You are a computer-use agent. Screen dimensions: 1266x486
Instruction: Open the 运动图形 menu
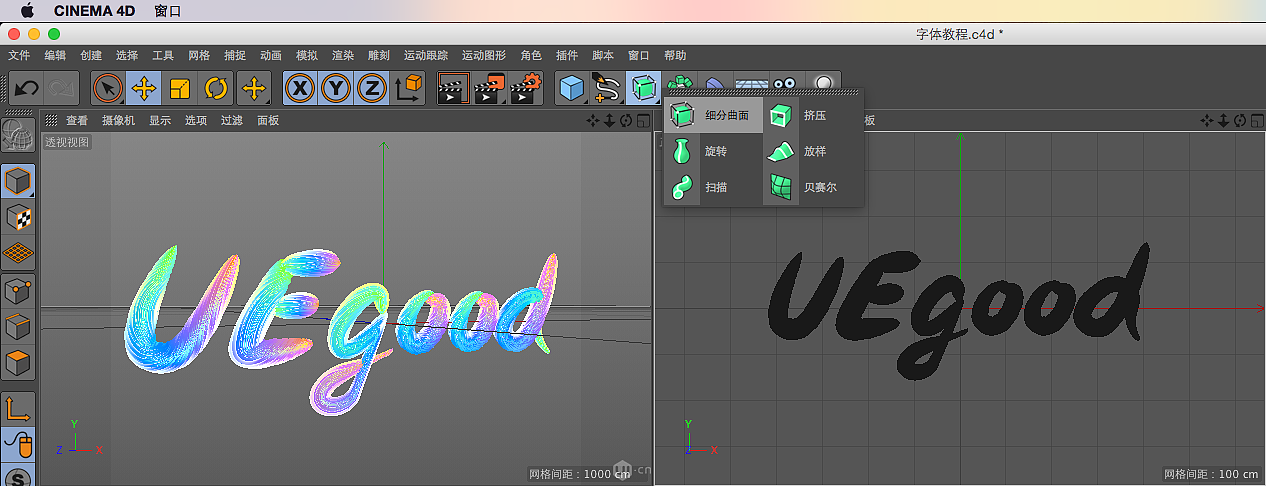tap(484, 55)
